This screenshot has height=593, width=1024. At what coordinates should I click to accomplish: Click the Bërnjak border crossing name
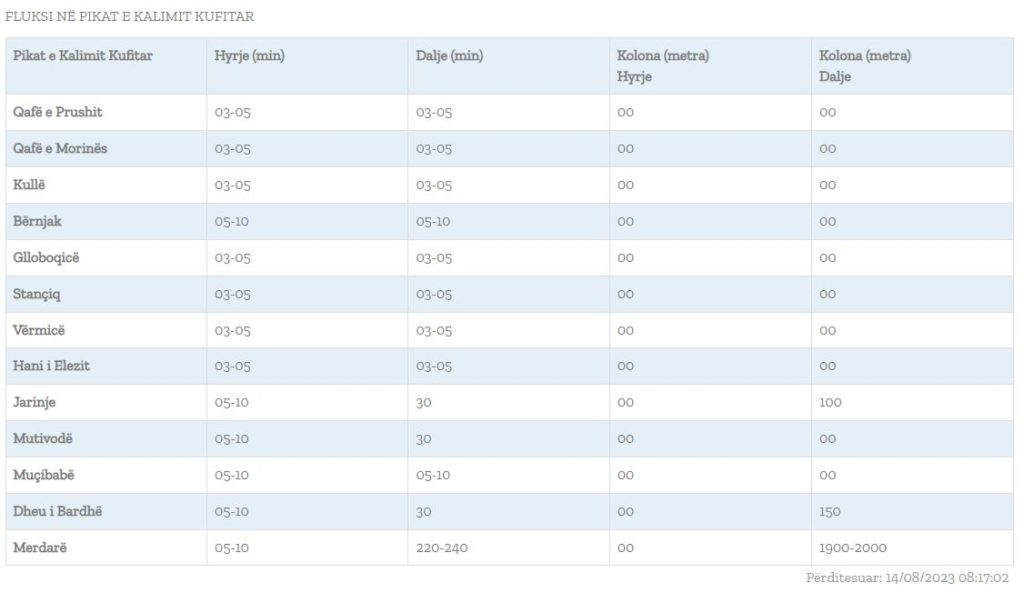point(37,221)
